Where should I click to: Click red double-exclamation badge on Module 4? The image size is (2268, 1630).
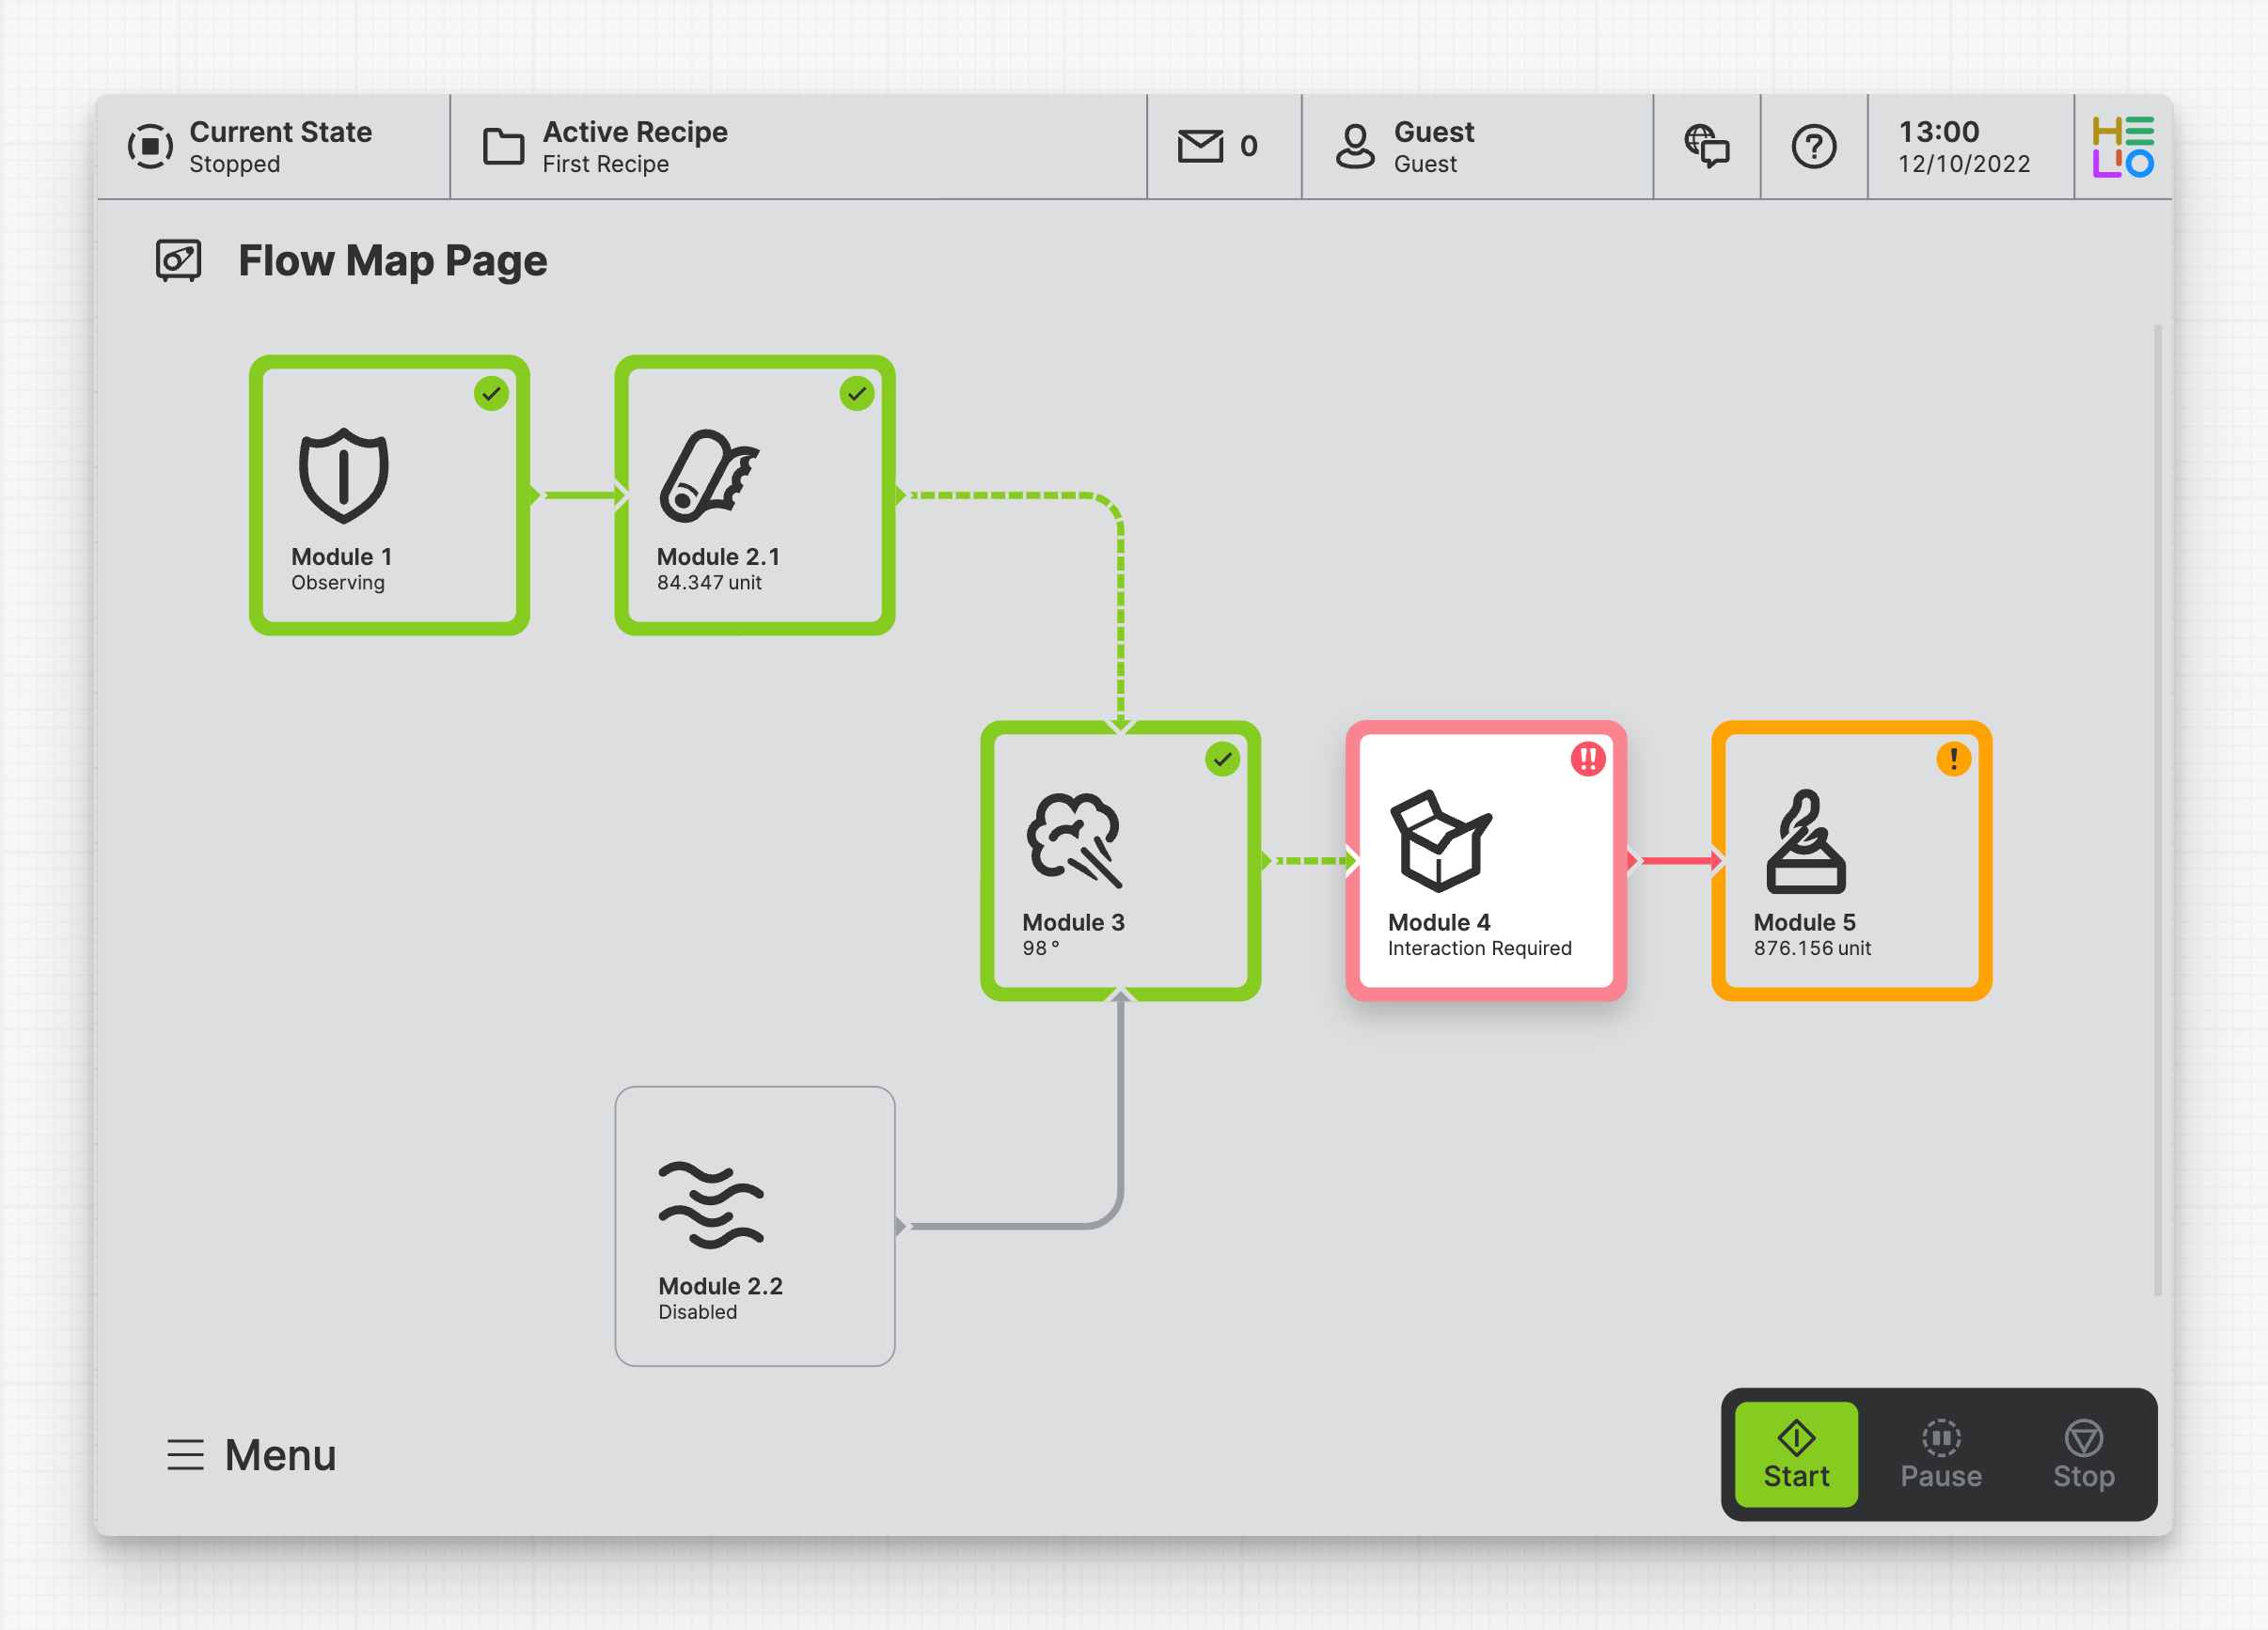[1587, 759]
